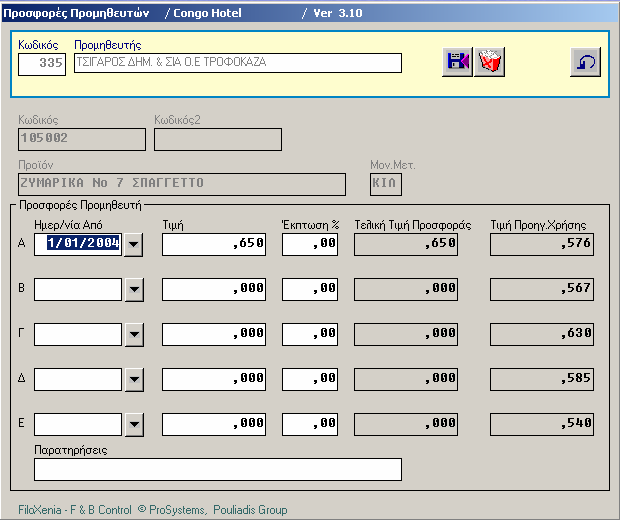Click the Προμηθευτής supplier name field
Viewport: 620px width, 520px height.
pyautogui.click(x=238, y=63)
